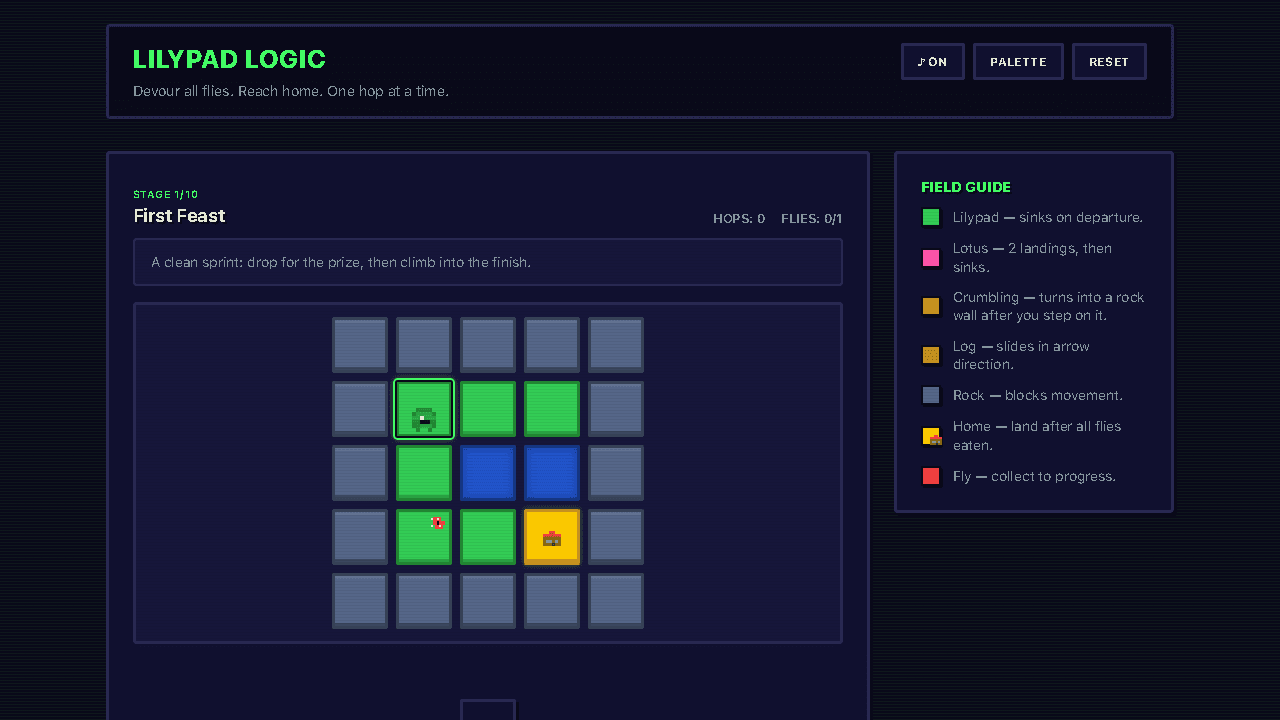Click the 'FLIES: 0/1' counter
Viewport: 1280px width, 720px height.
tap(812, 218)
